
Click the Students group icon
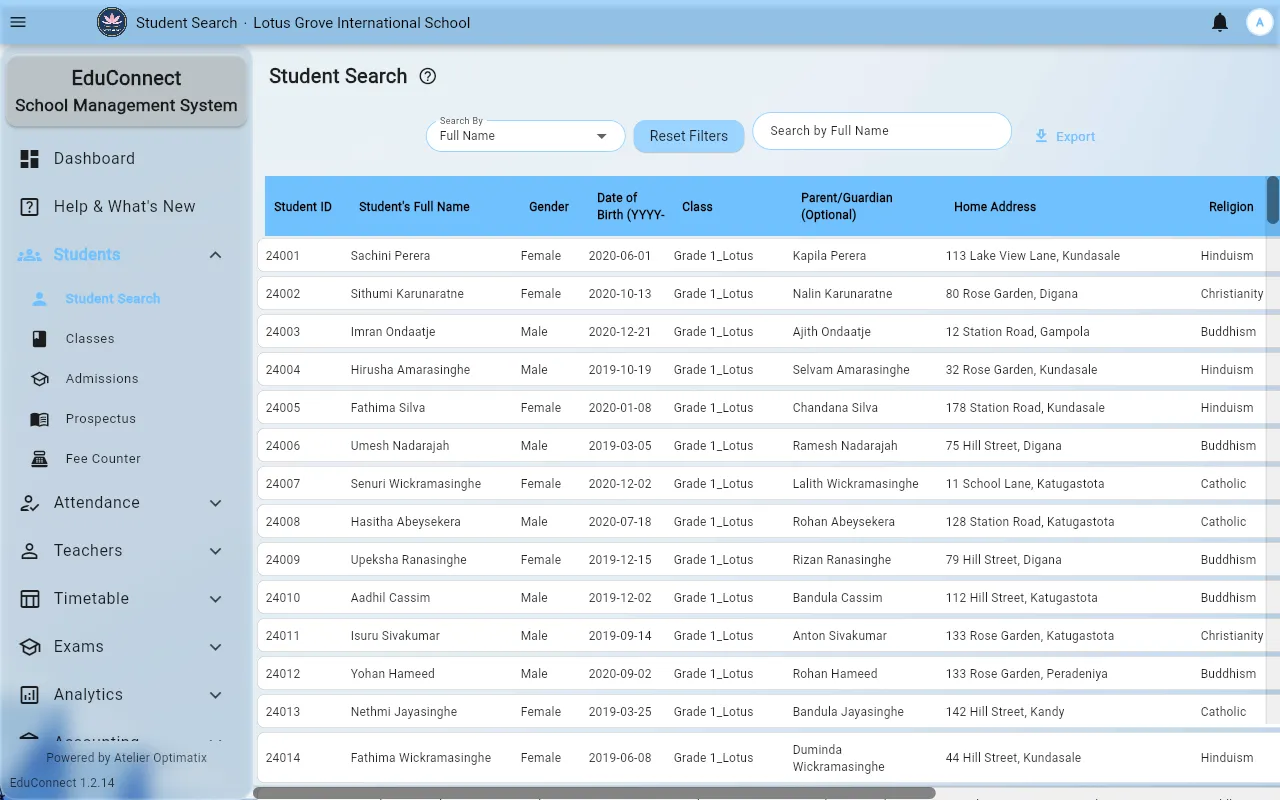point(30,255)
